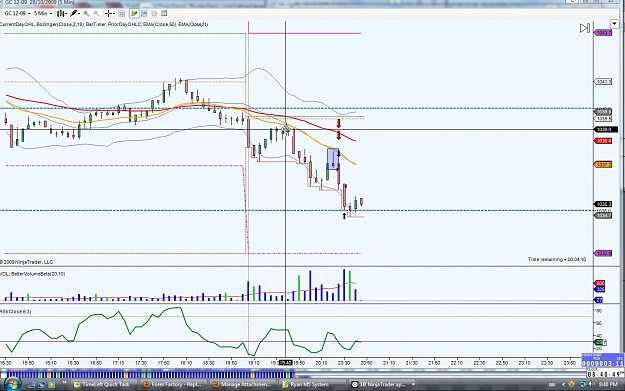Click the RSI(Close,6,3) panel label
This screenshot has height=391, width=625.
coord(16,311)
